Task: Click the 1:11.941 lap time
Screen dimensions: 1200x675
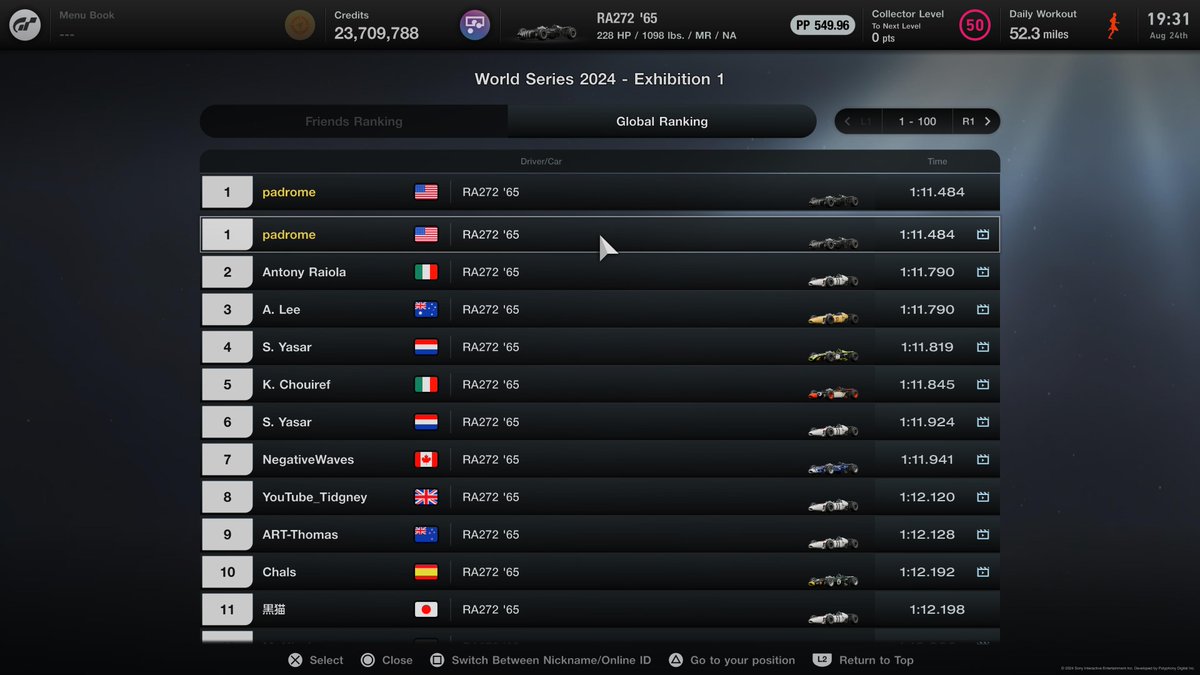Action: (927, 460)
